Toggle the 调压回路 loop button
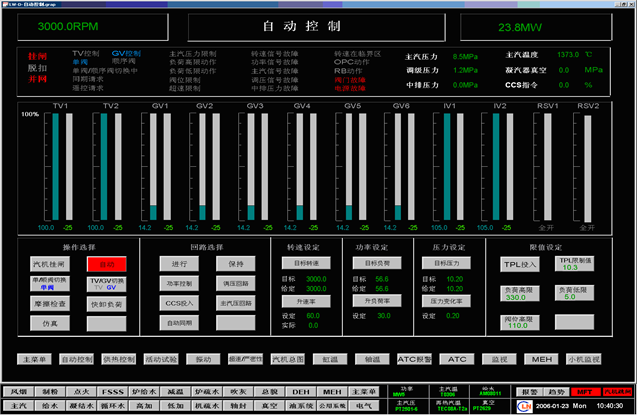 [236, 283]
